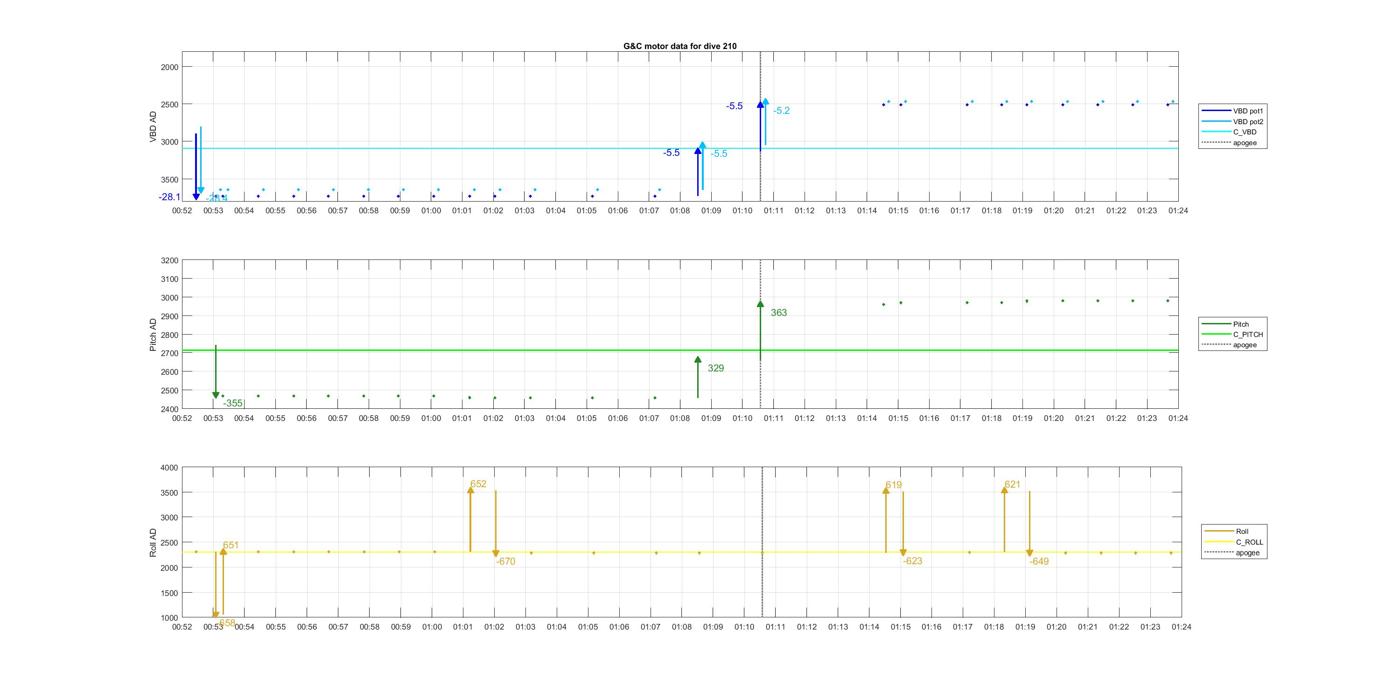Click the '-623' roll value label

click(912, 561)
